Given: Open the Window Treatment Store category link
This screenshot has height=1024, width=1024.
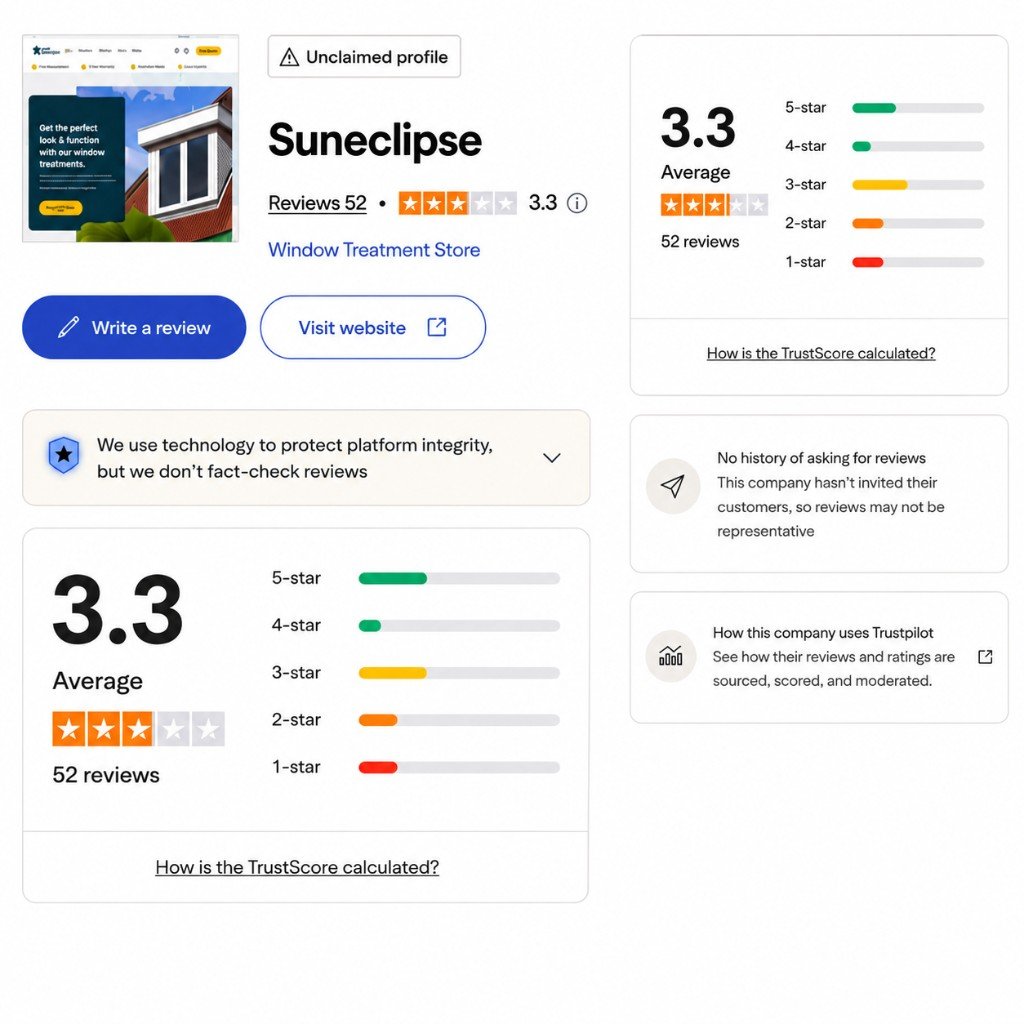Looking at the screenshot, I should [x=374, y=249].
